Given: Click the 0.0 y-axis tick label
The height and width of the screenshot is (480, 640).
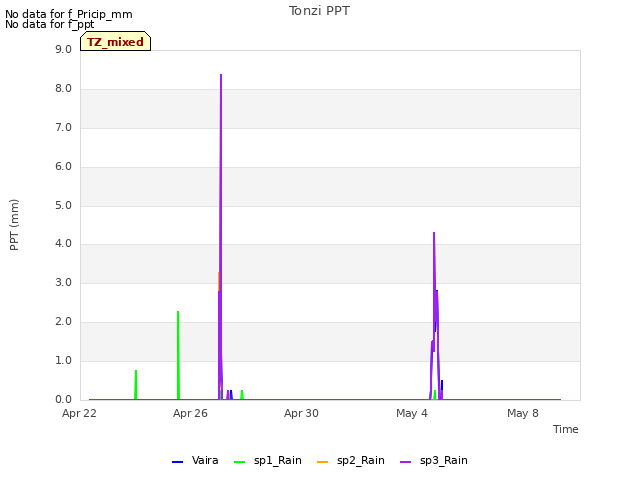Looking at the screenshot, I should 63,400.
